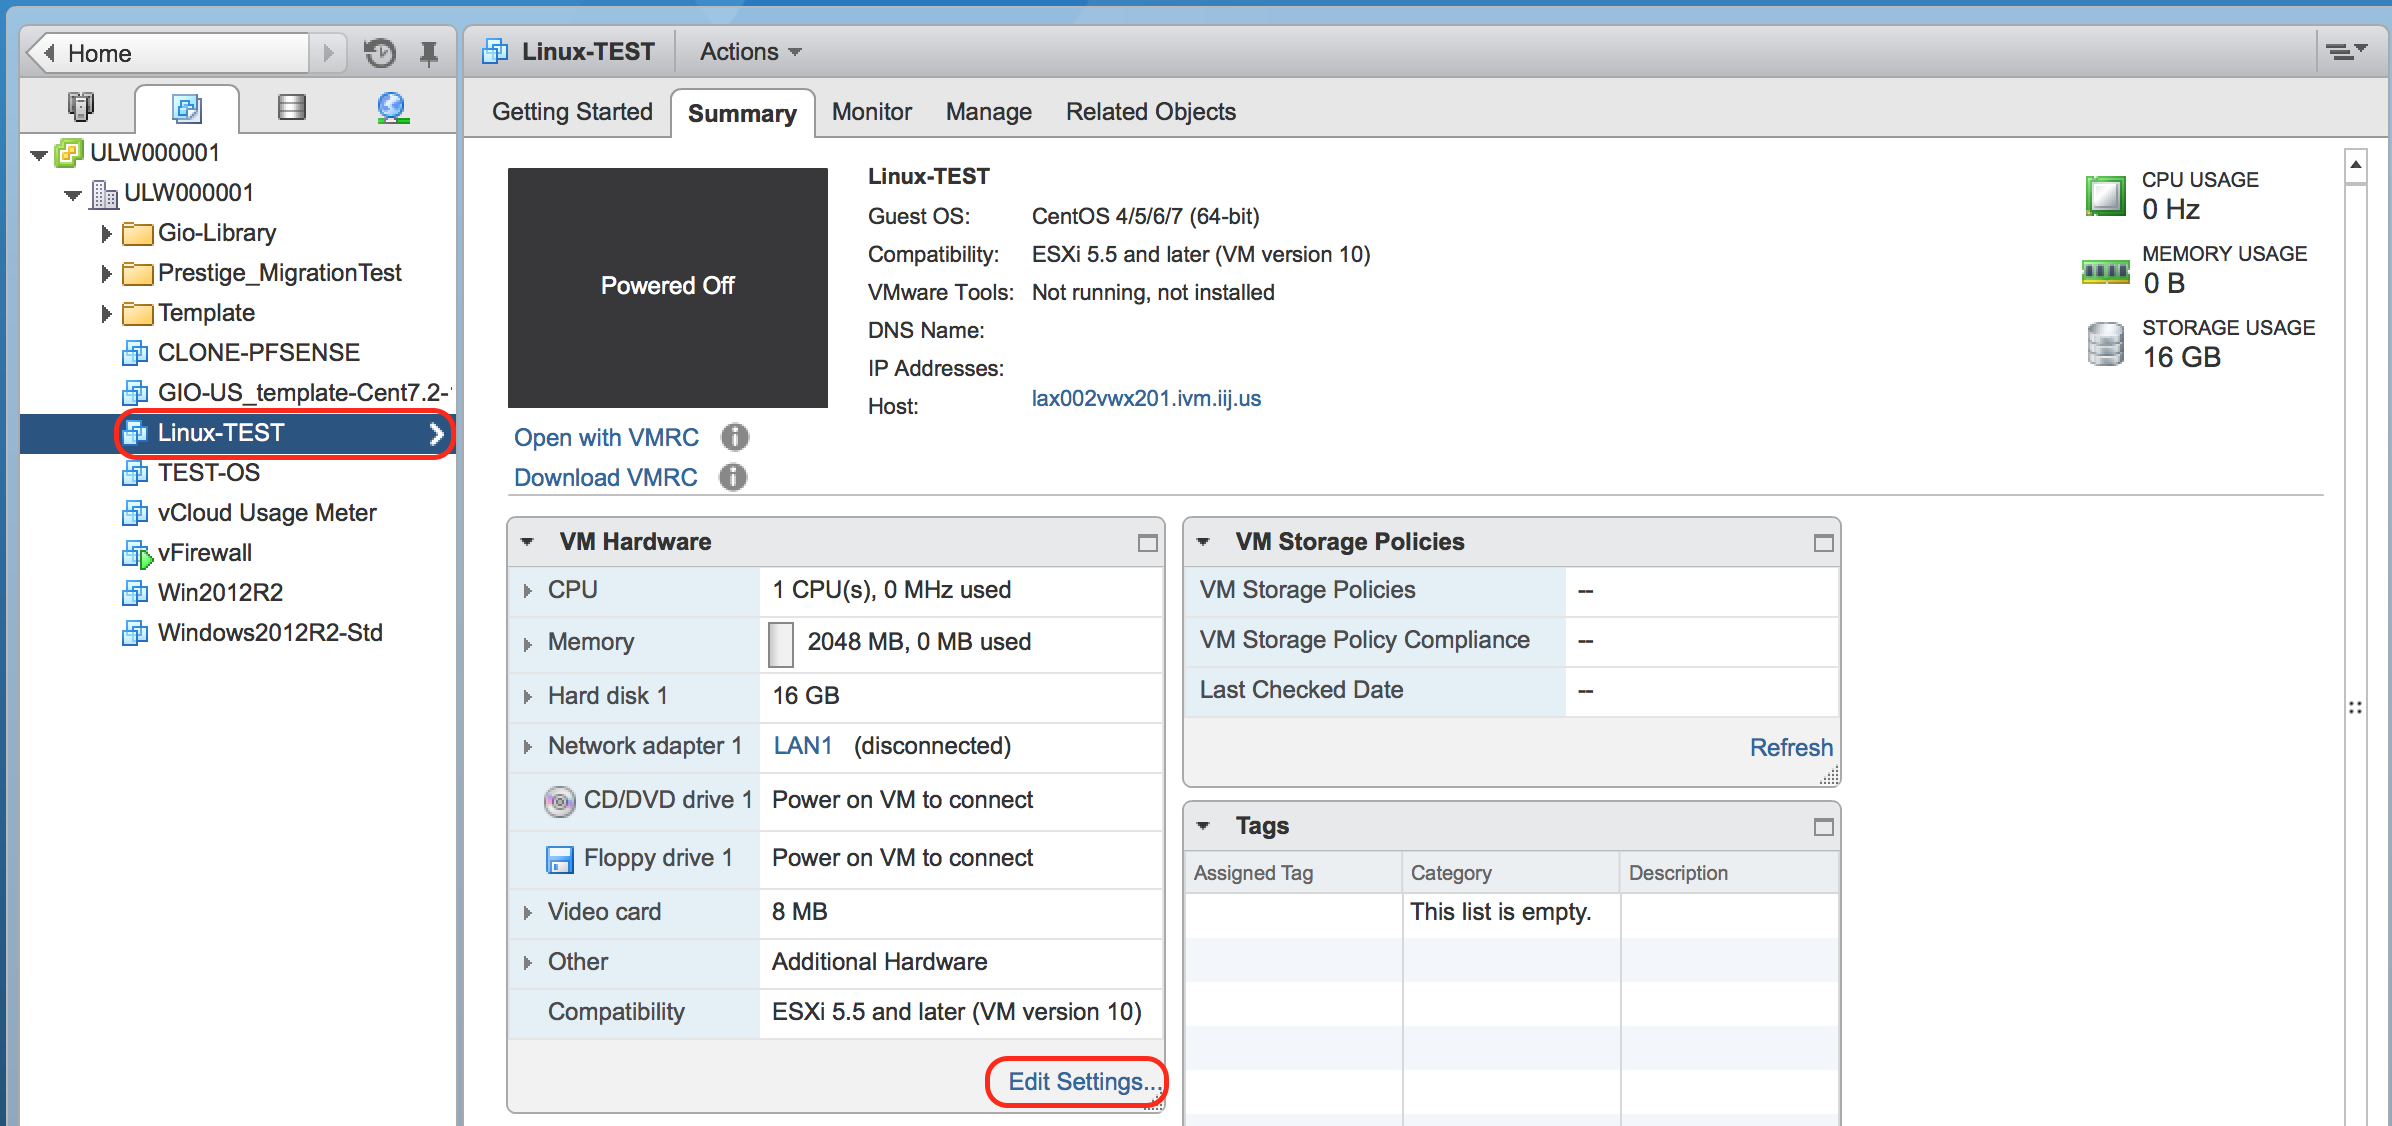Open the Networking inventory tab

393,107
